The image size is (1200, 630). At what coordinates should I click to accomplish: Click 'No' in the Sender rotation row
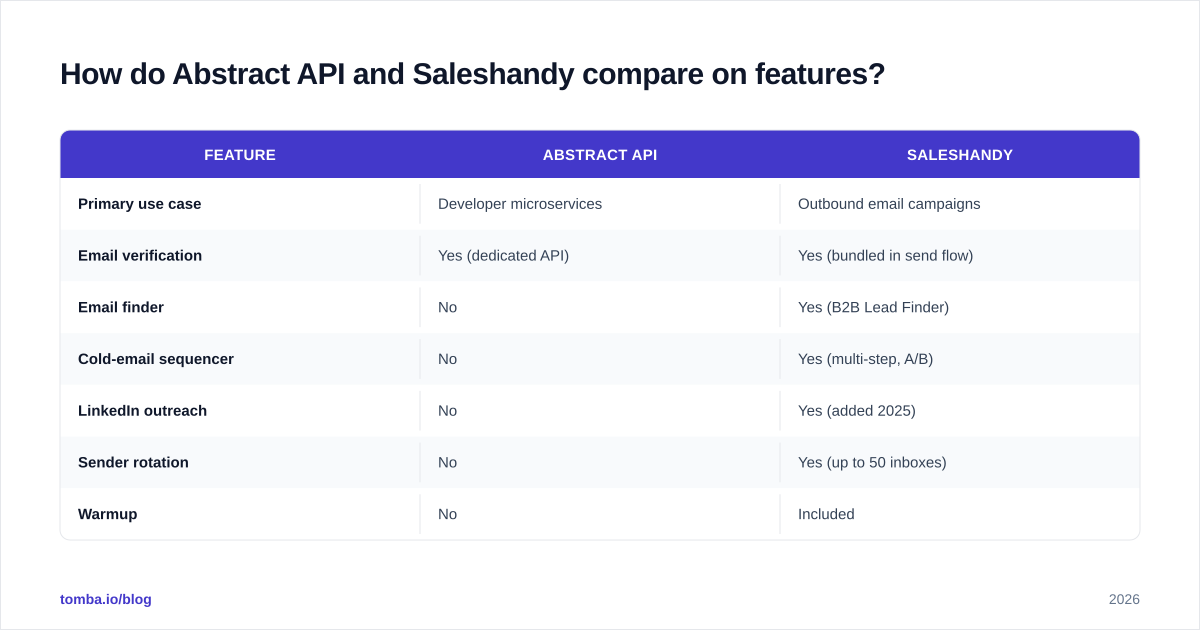[447, 463]
